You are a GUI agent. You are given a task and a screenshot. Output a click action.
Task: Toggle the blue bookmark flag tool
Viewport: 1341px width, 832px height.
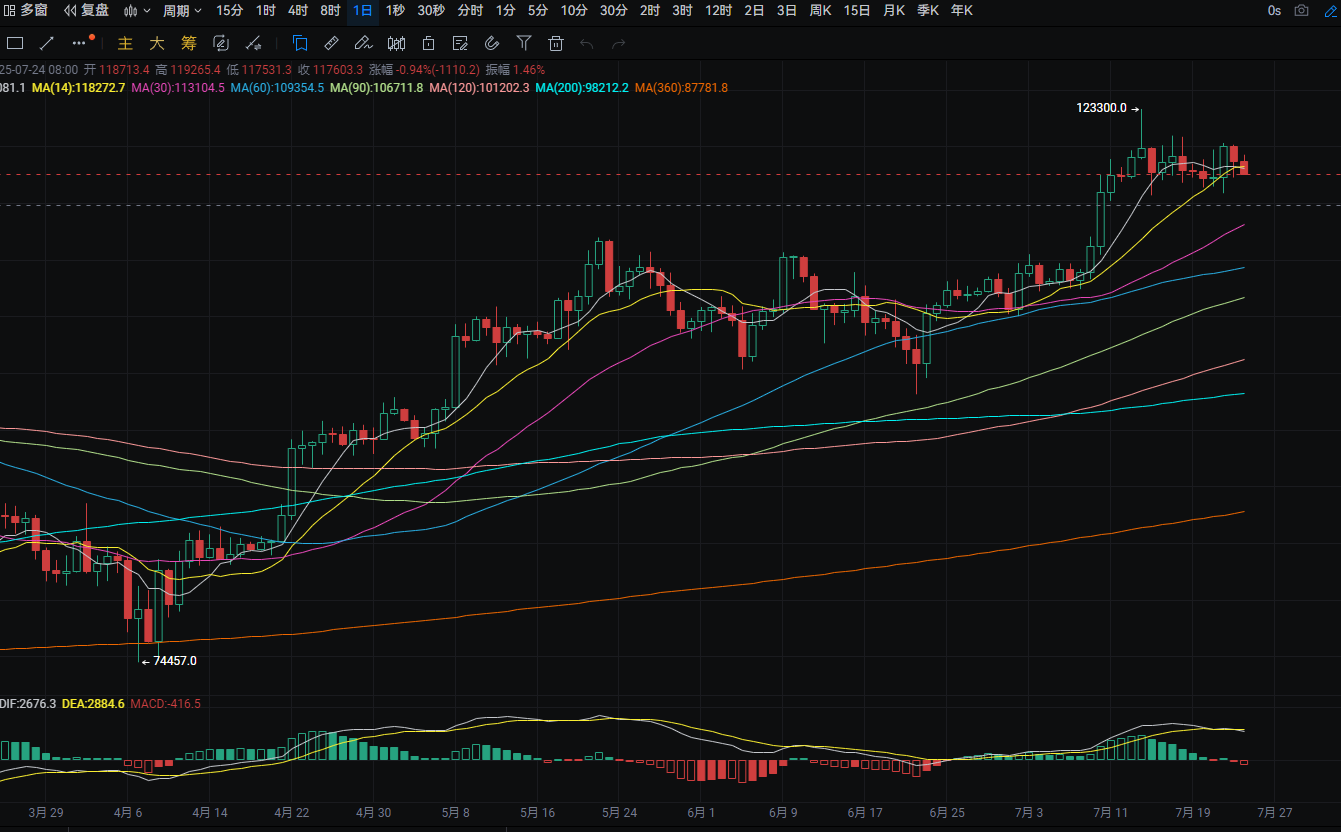300,43
